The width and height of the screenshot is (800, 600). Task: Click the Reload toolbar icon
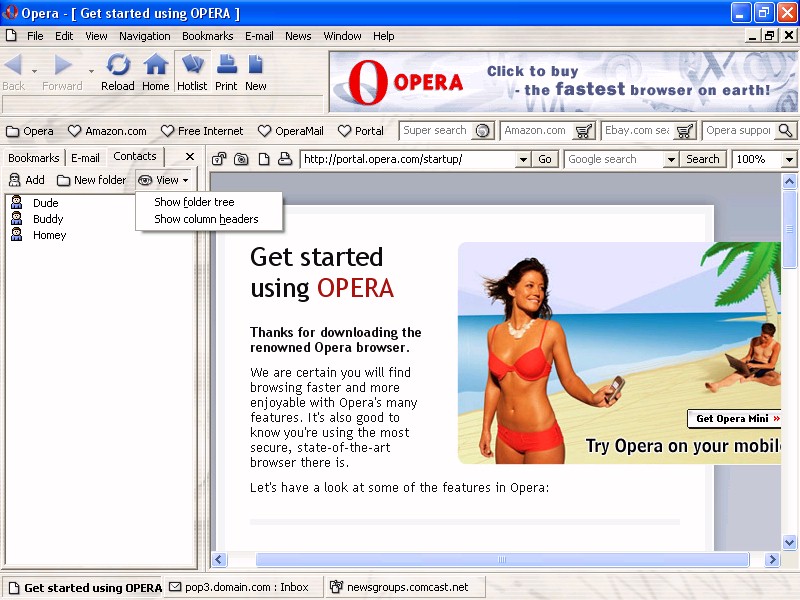click(x=118, y=65)
